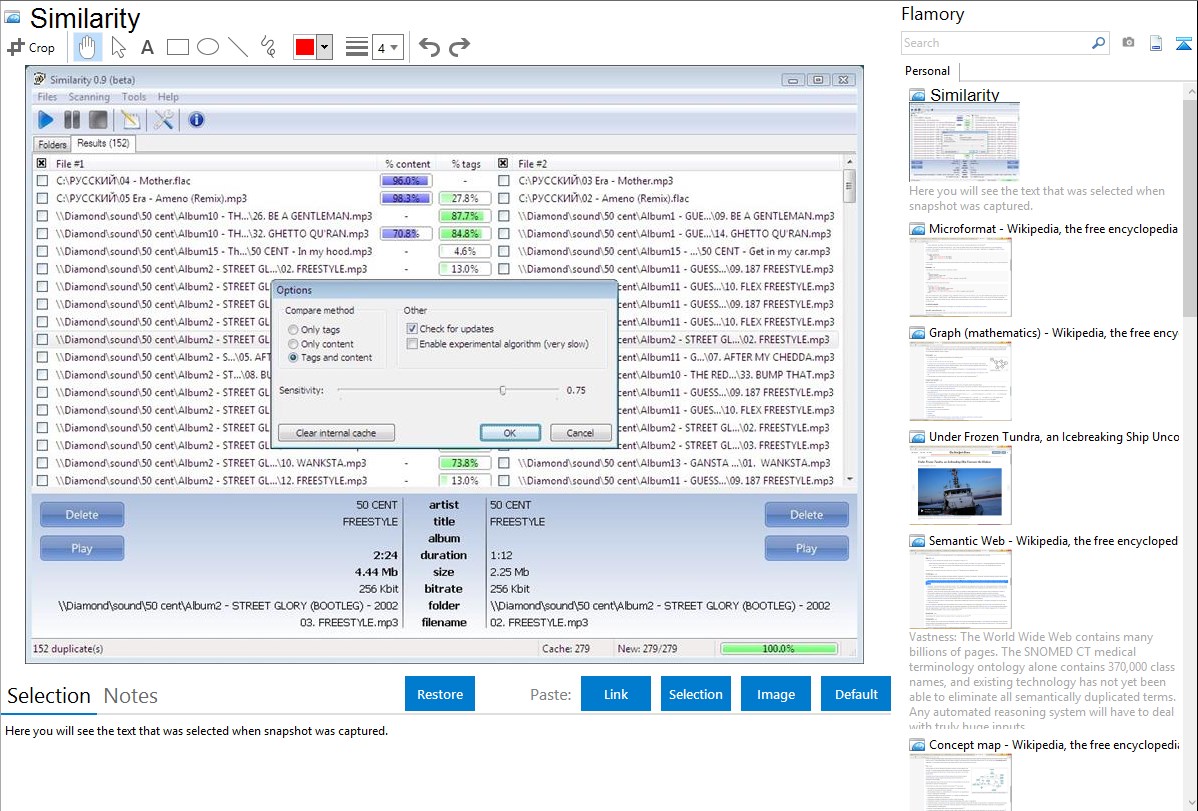The height and width of the screenshot is (811, 1198).
Task: Select the straight line tool
Action: coord(238,47)
